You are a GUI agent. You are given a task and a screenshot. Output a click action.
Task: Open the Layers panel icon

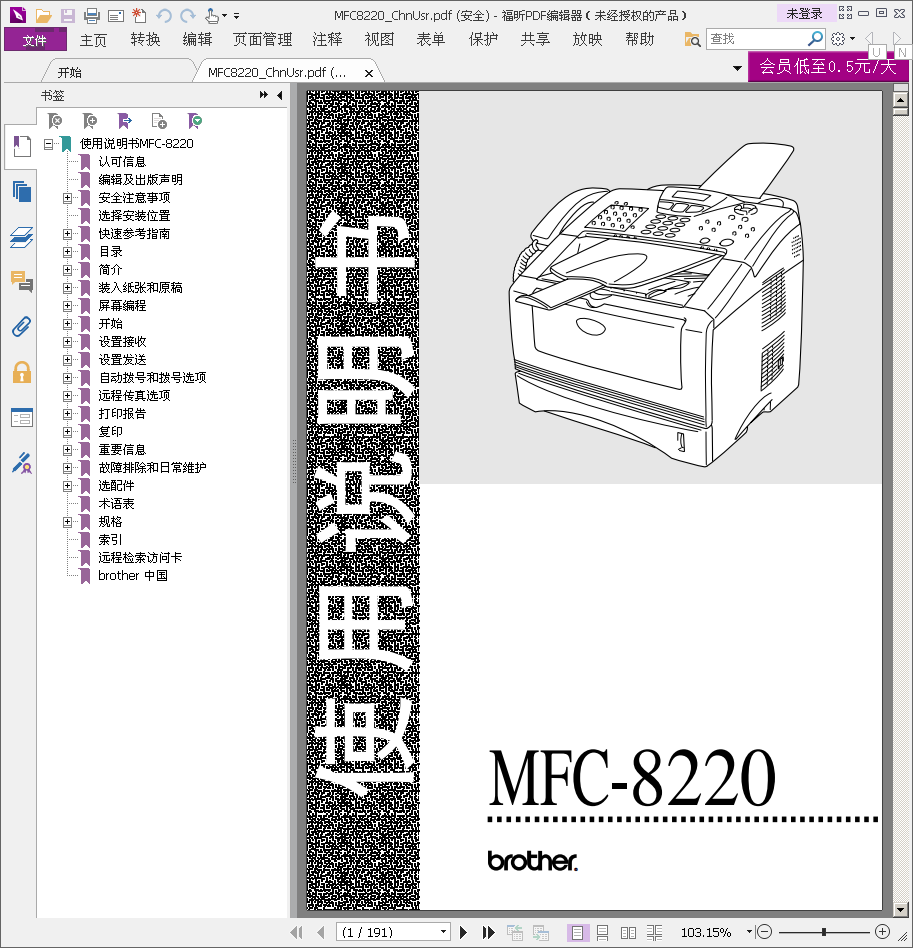point(22,237)
